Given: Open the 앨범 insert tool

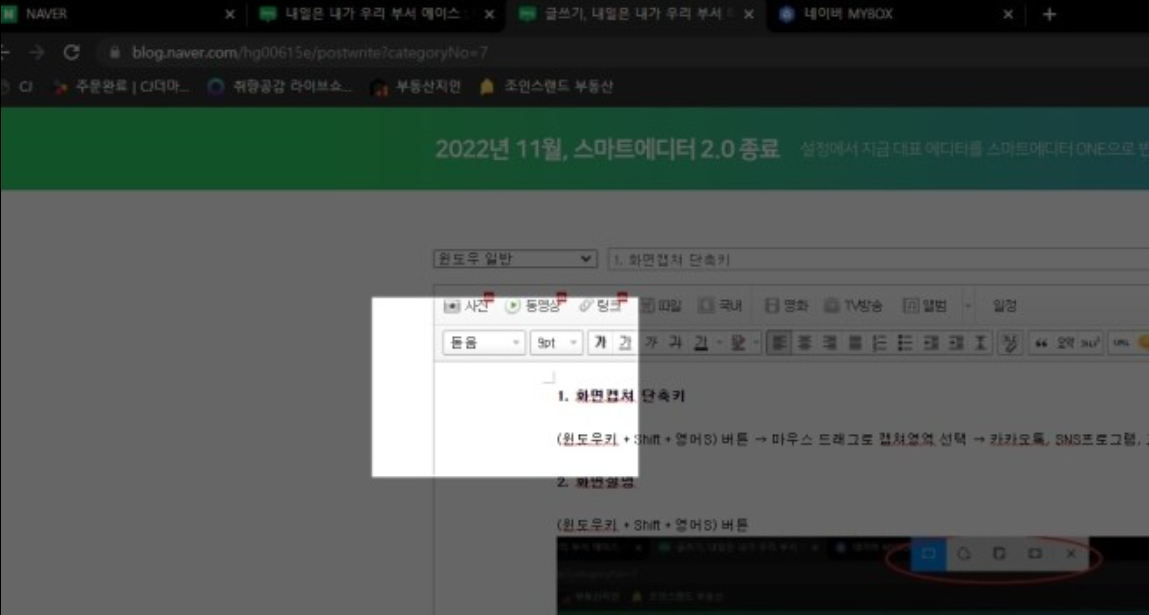Looking at the screenshot, I should (924, 306).
